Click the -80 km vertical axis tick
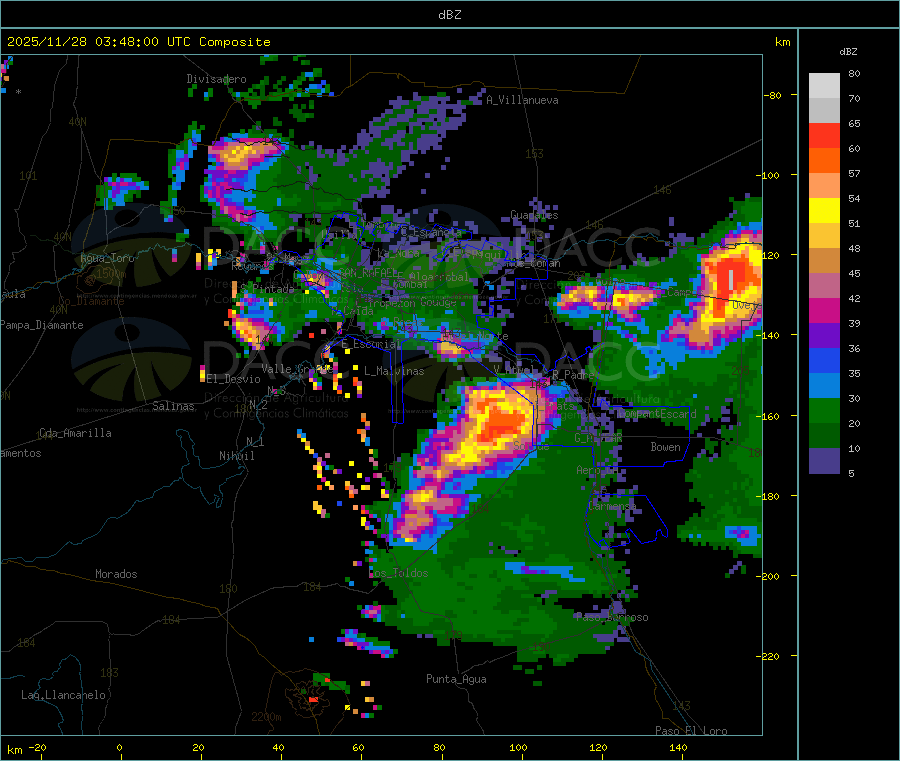The width and height of the screenshot is (900, 761). coord(772,95)
